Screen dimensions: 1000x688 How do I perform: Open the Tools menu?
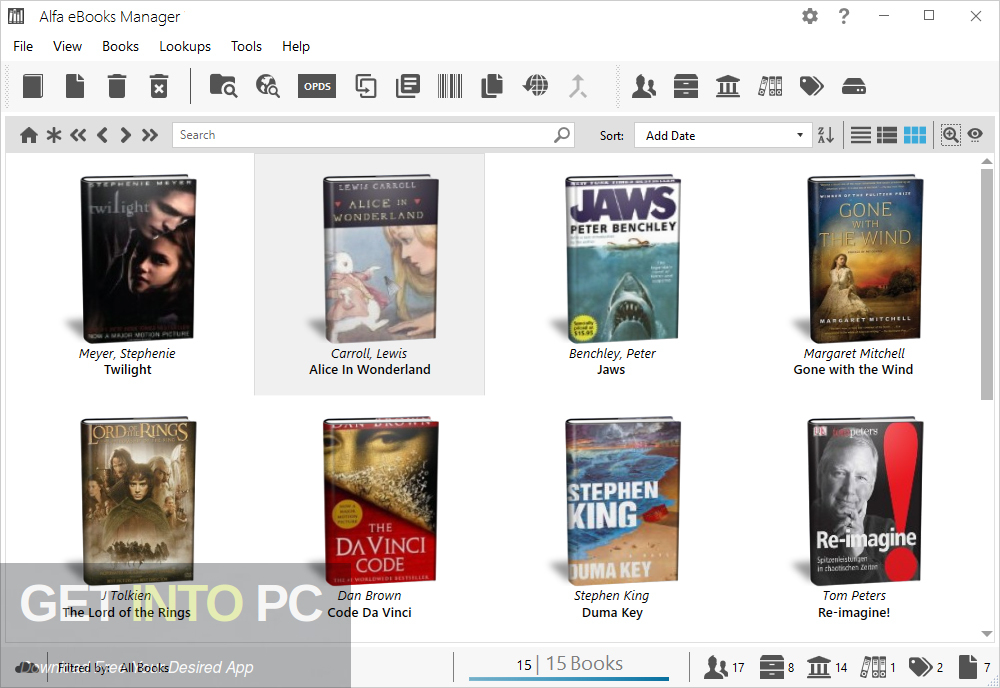(246, 47)
